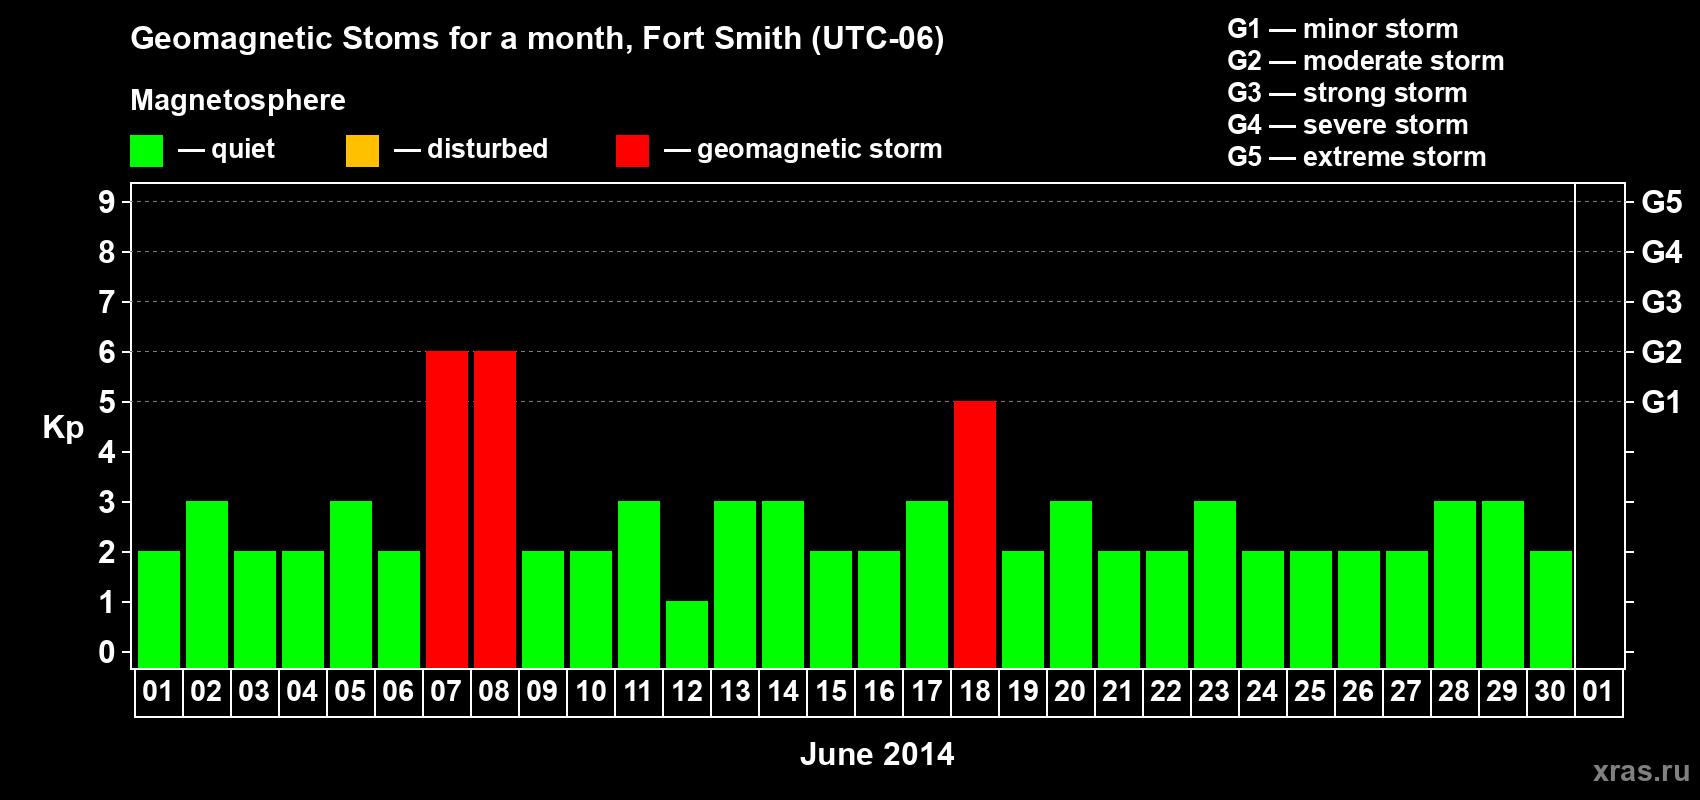The image size is (1700, 800).
Task: Click the green bar for day 30
Action: [x=1551, y=609]
